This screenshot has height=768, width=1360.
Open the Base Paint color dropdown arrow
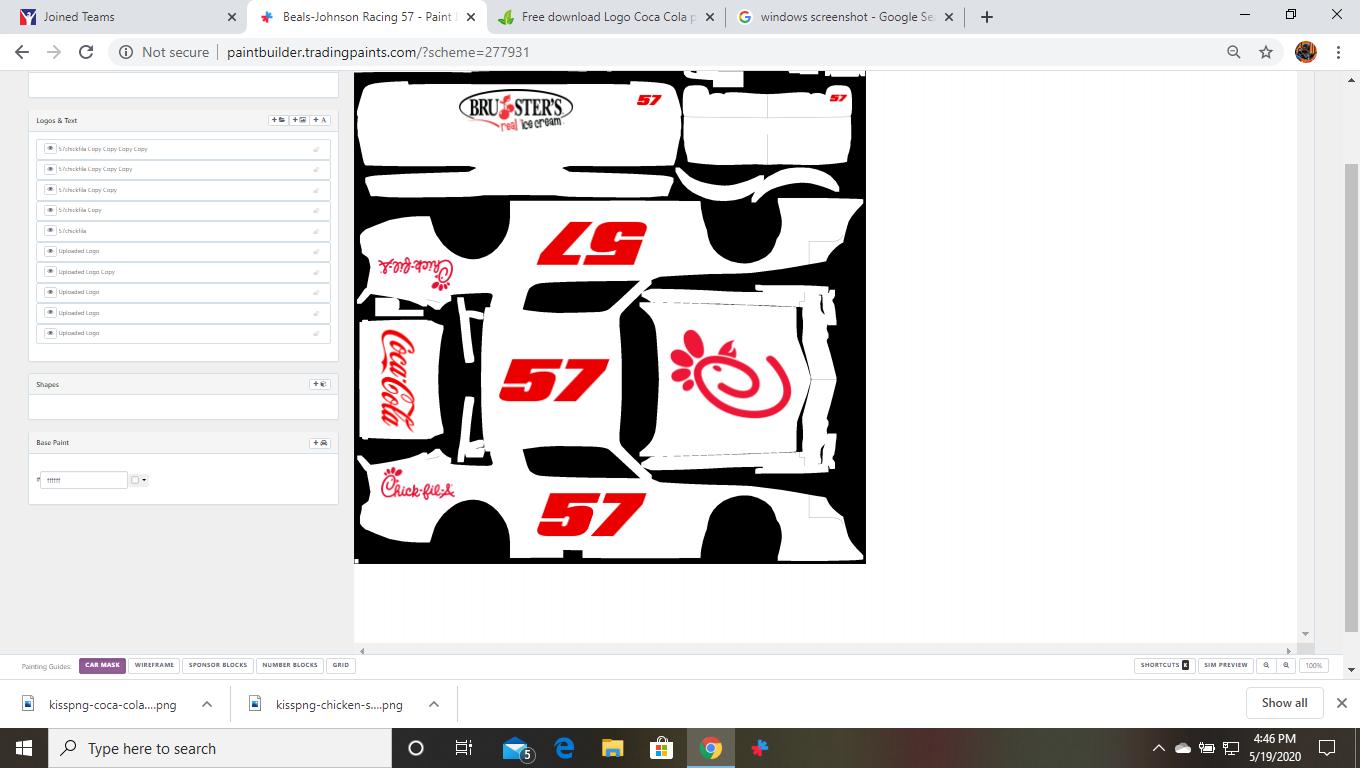click(144, 480)
